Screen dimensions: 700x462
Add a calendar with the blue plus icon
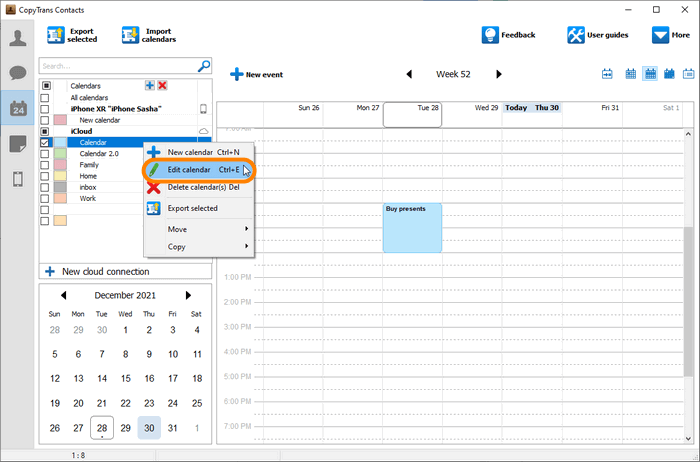pyautogui.click(x=150, y=85)
